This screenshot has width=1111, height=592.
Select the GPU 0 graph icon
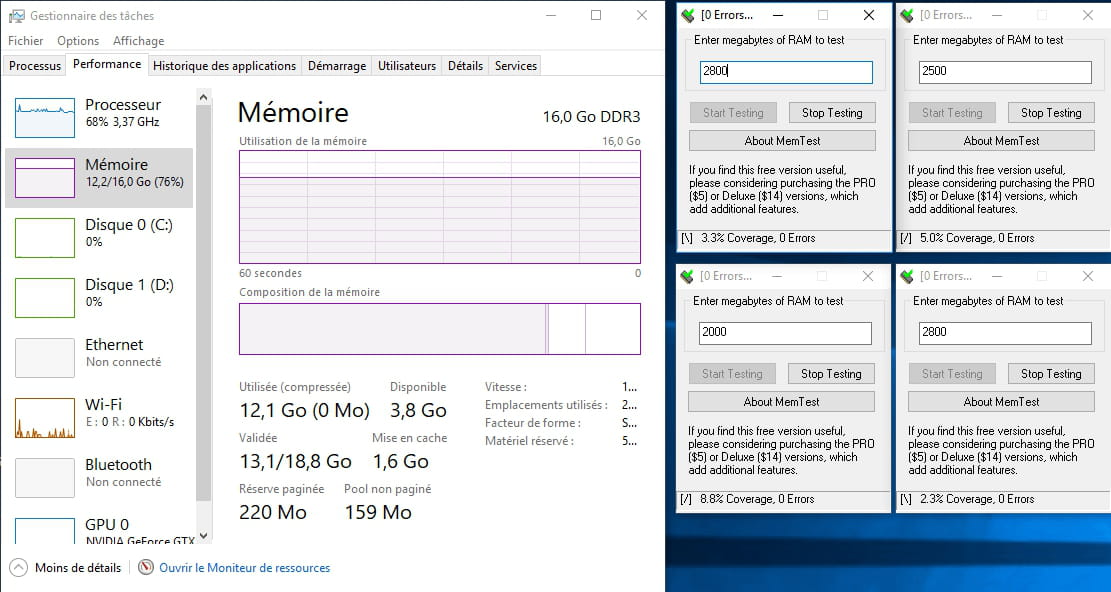coord(45,531)
